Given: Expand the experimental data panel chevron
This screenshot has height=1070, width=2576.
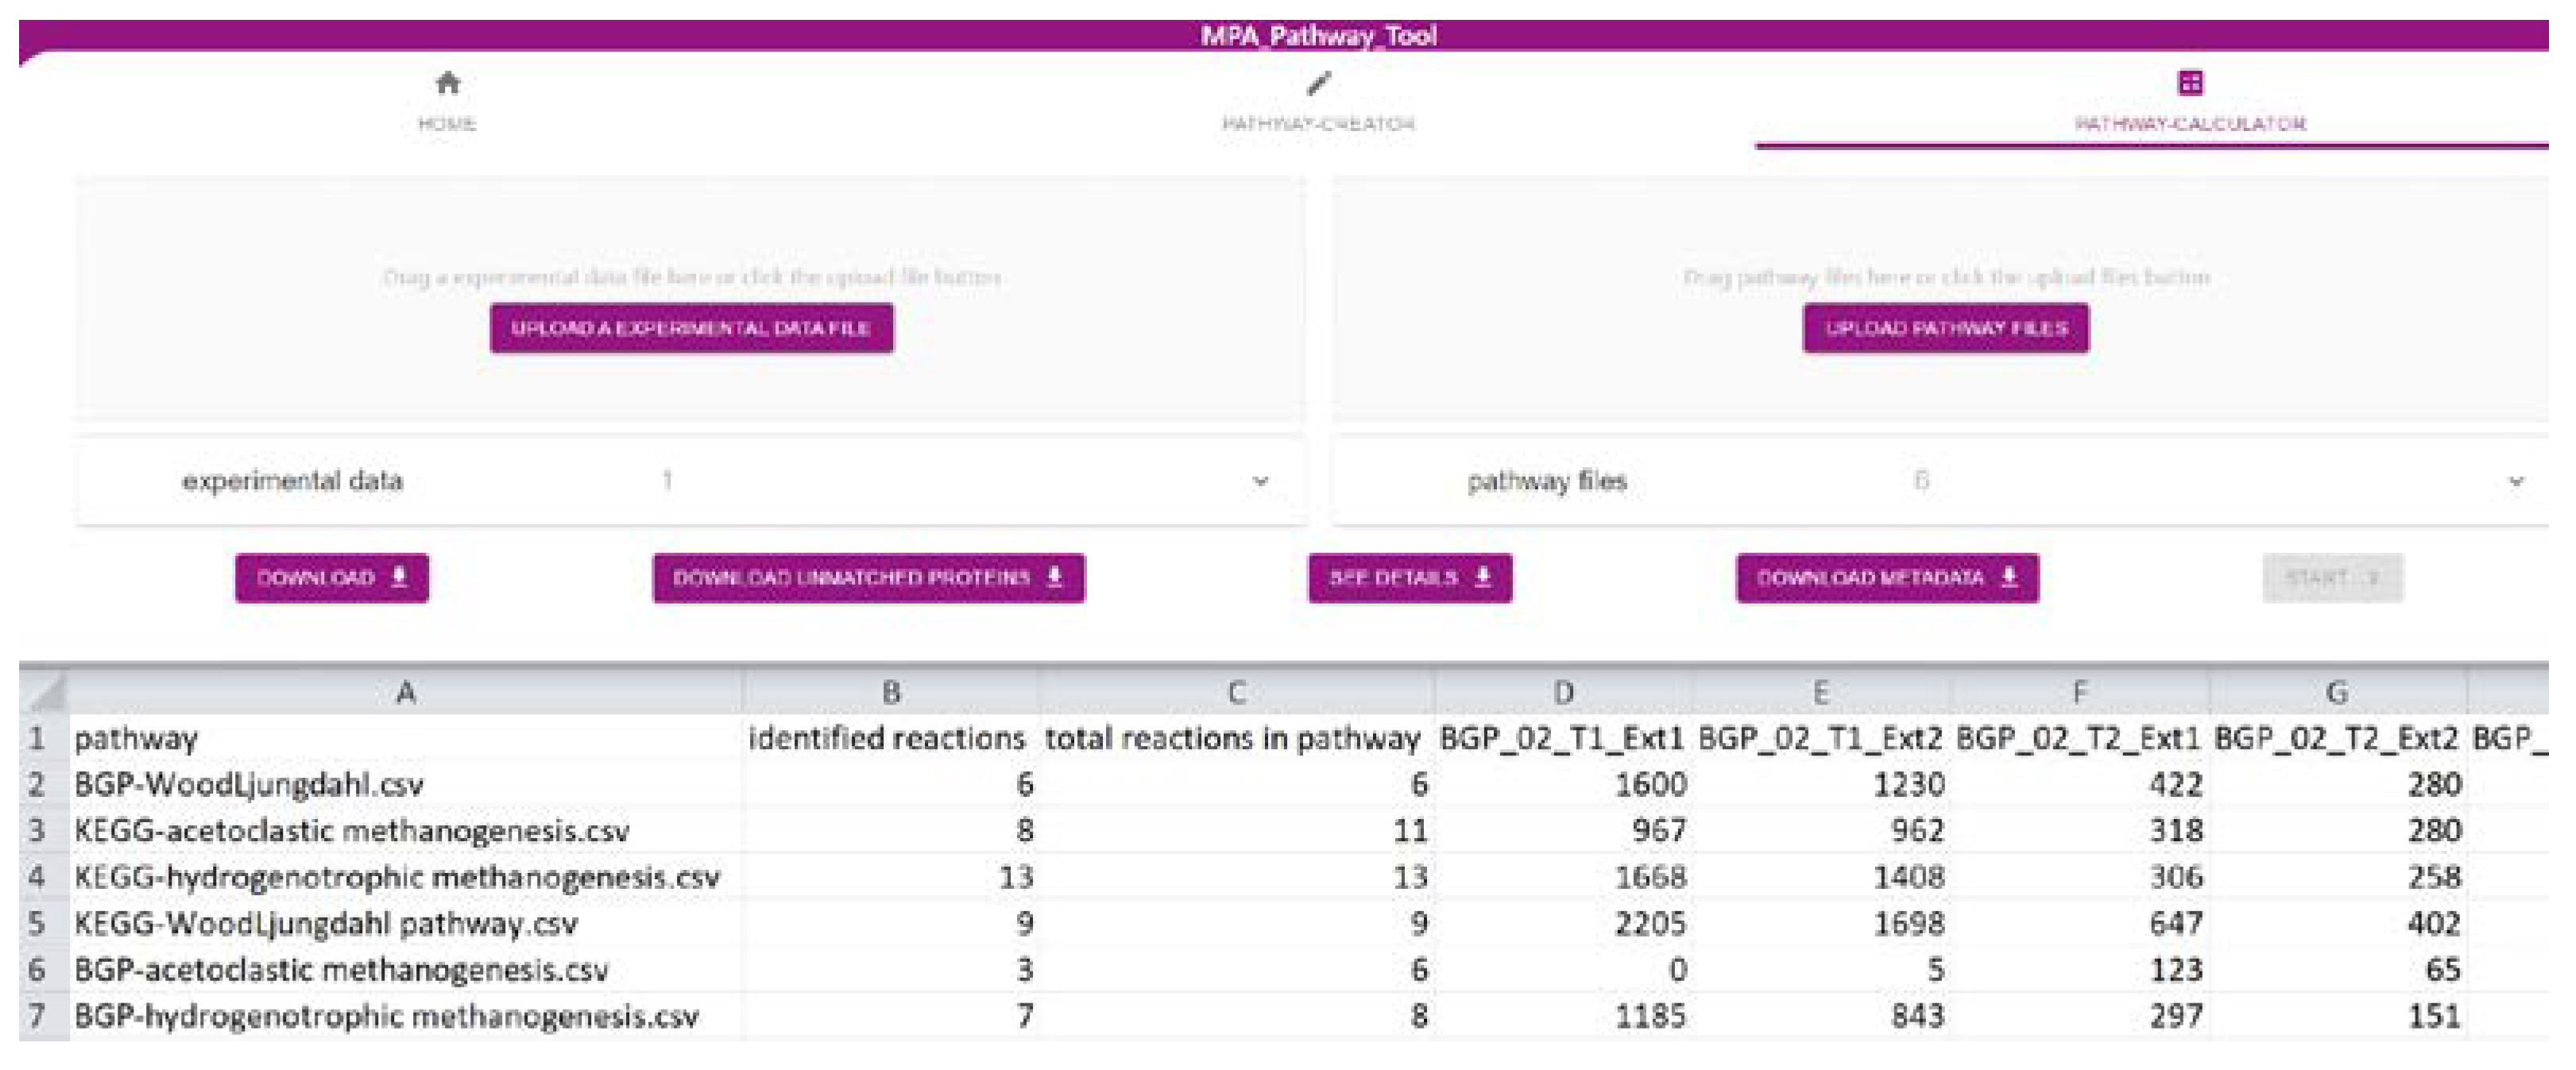Looking at the screenshot, I should coord(1261,481).
